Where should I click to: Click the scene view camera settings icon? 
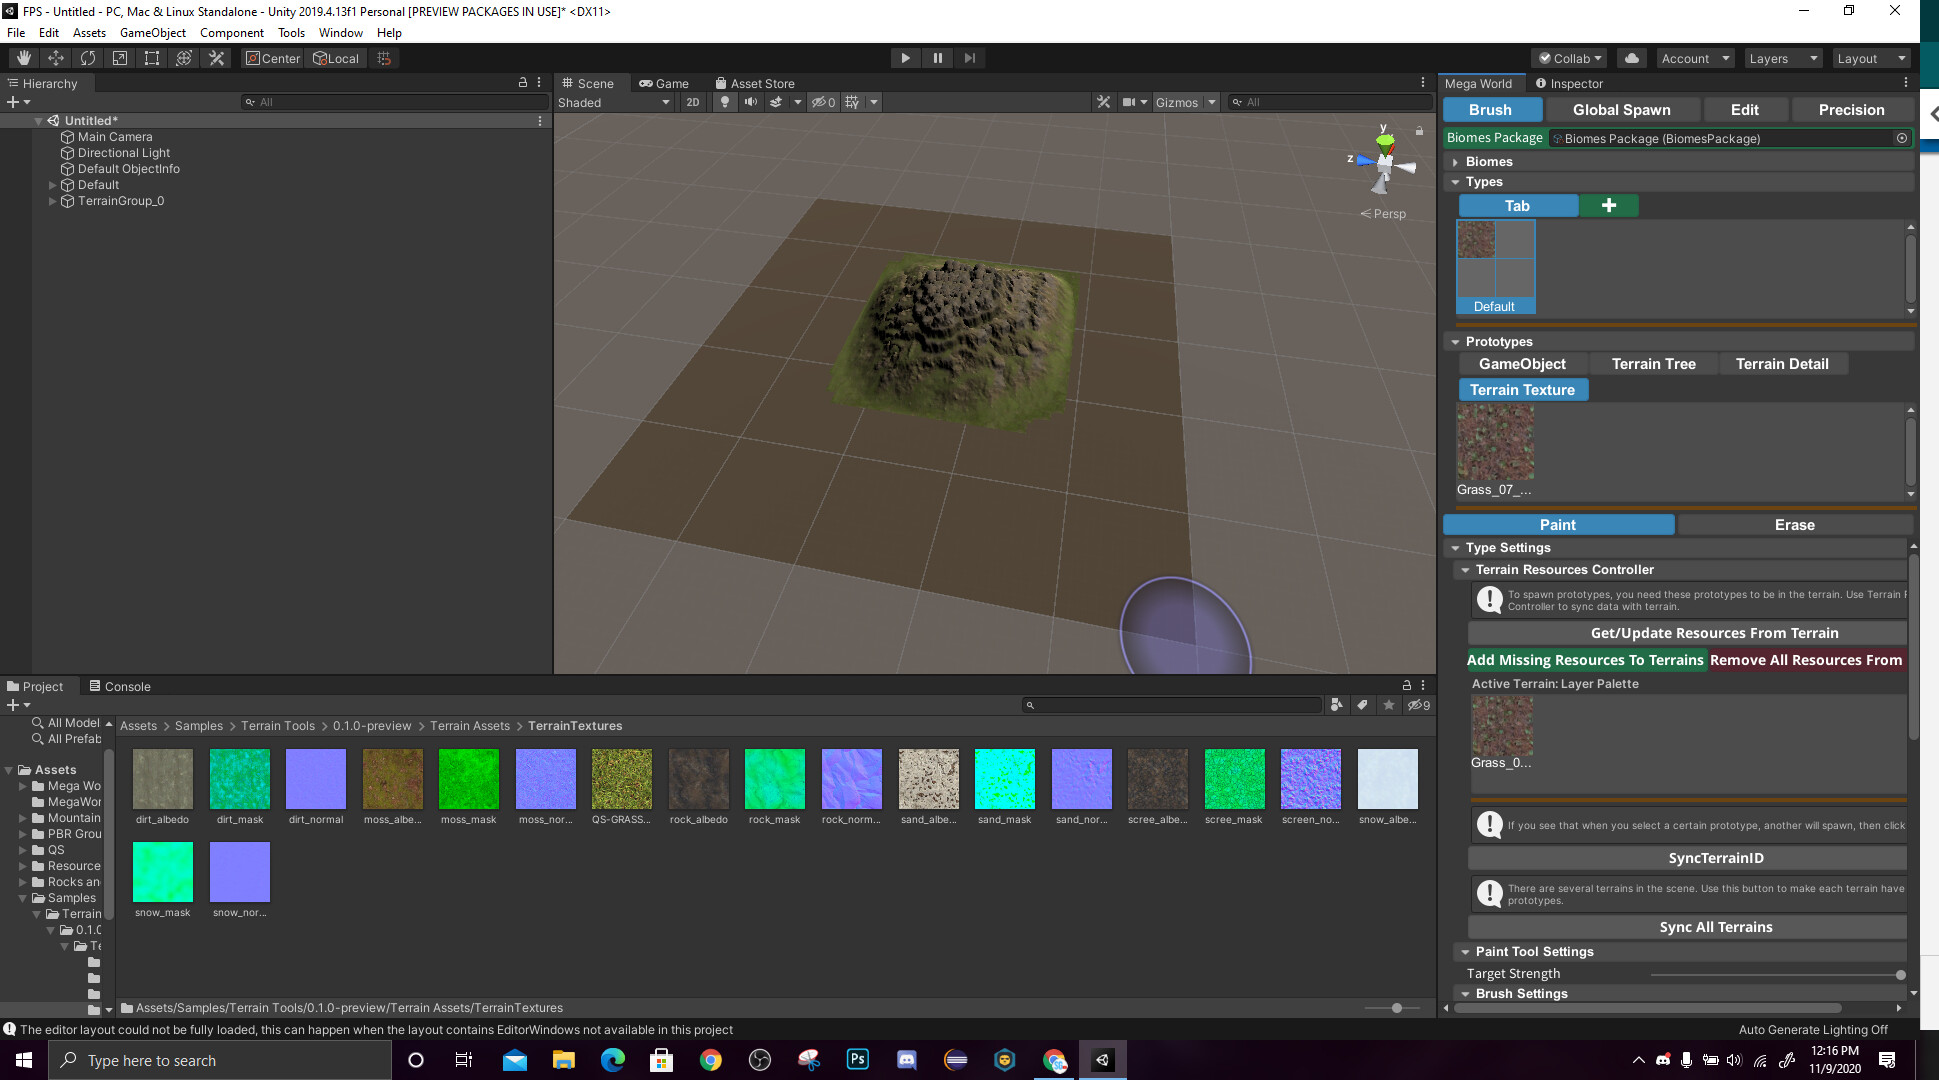1131,101
